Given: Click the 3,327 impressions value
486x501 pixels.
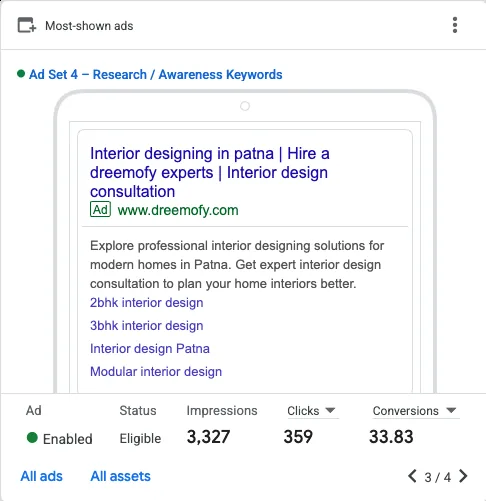Looking at the screenshot, I should click(x=208, y=437).
